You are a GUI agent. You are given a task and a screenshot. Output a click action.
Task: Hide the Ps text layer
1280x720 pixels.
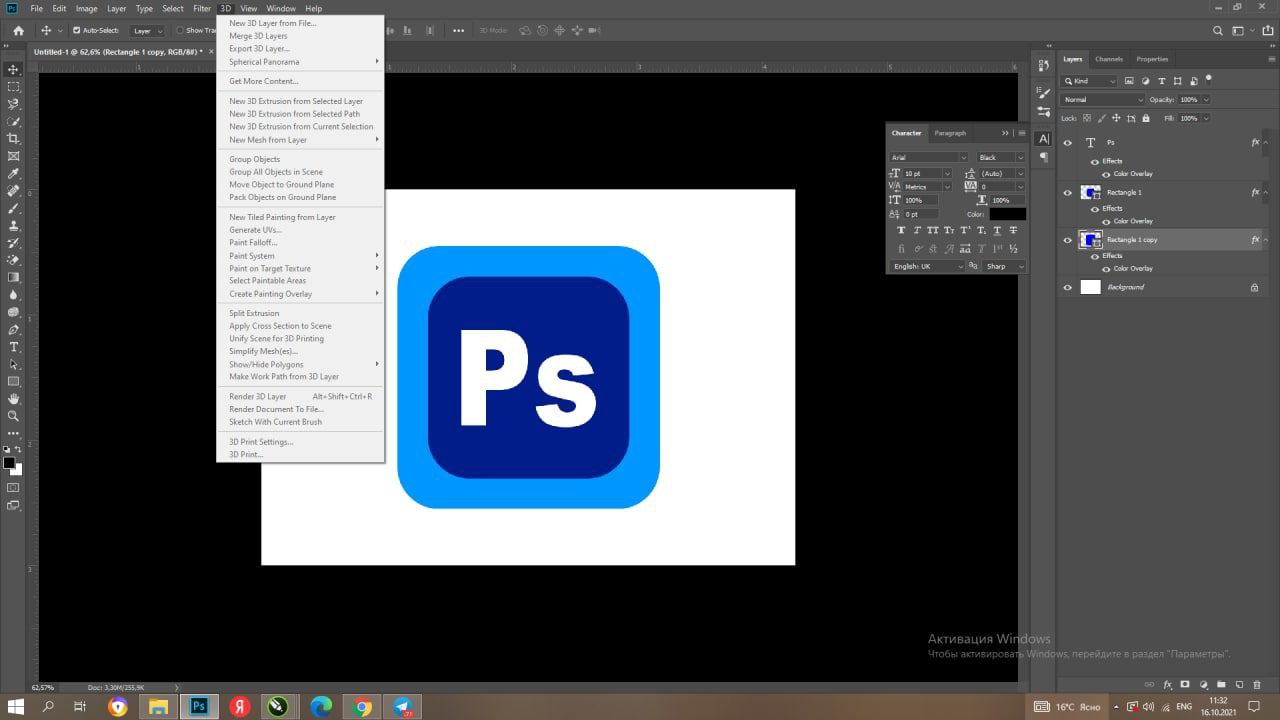1067,143
